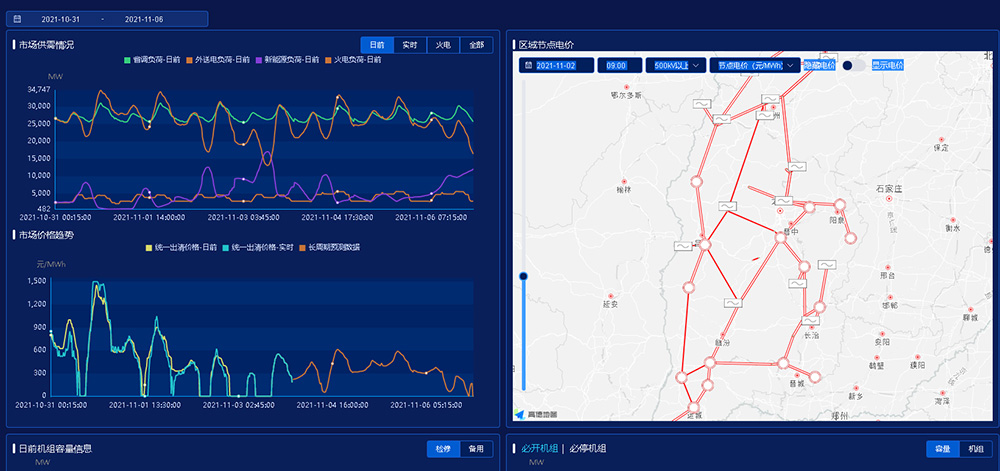The image size is (1000, 471).
Task: Click the 菏泽 city marker on the map
Action: (x=941, y=393)
